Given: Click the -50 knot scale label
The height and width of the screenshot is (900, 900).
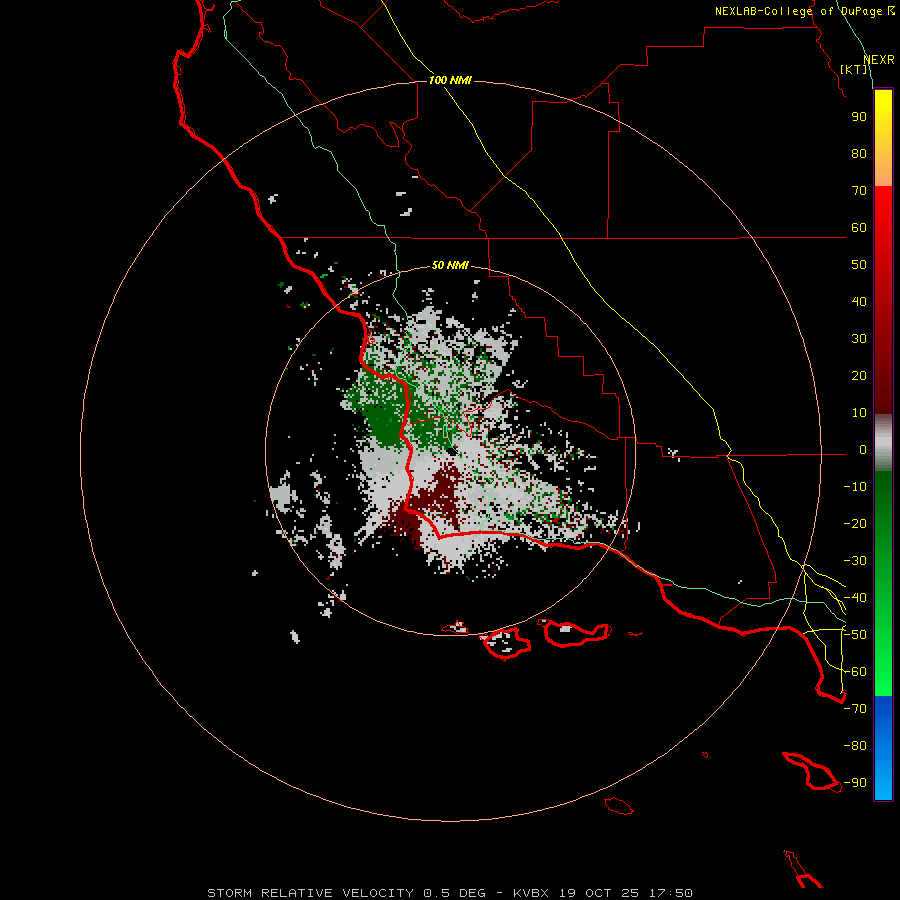Looking at the screenshot, I should (x=855, y=635).
